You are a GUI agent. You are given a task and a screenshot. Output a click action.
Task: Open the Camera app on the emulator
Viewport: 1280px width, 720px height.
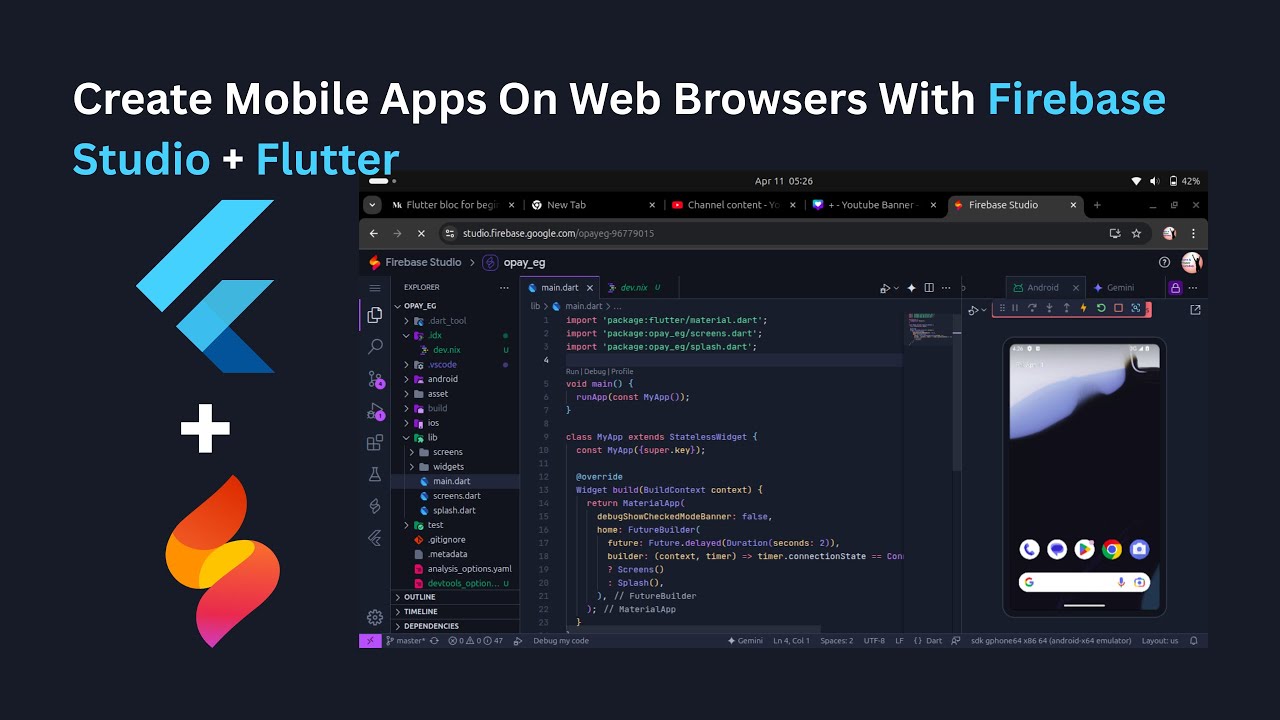point(1139,549)
